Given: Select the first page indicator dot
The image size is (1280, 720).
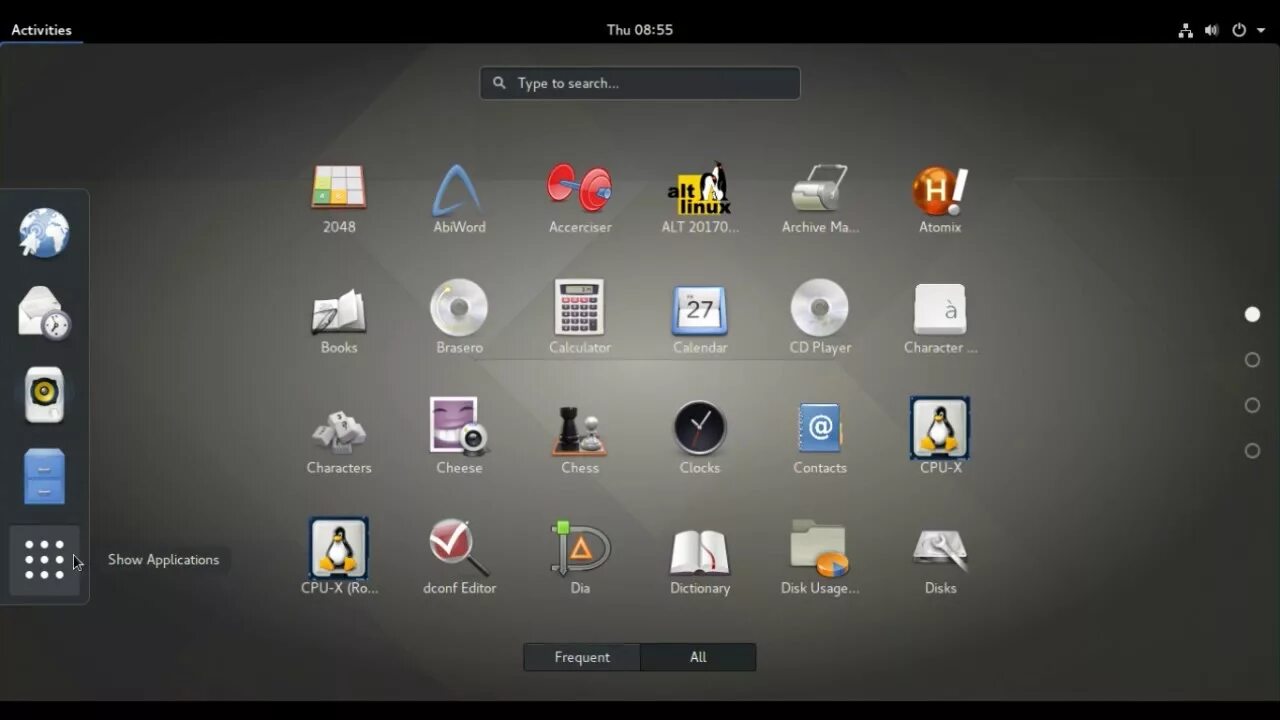Looking at the screenshot, I should 1252,314.
